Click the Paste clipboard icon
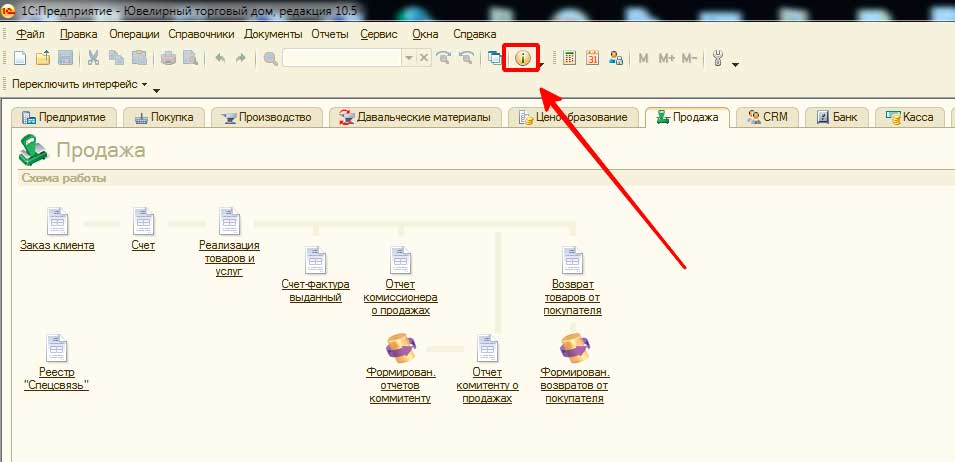The width and height of the screenshot is (955, 462). (x=139, y=58)
